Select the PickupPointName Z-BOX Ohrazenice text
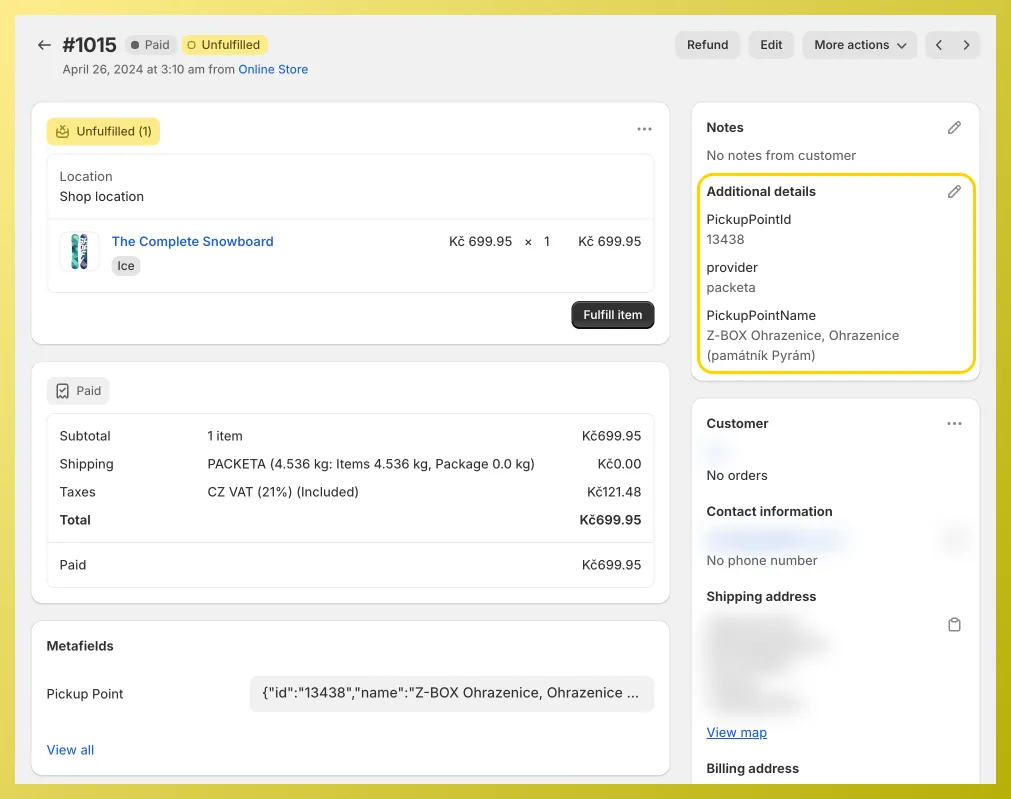This screenshot has width=1011, height=799. [803, 345]
